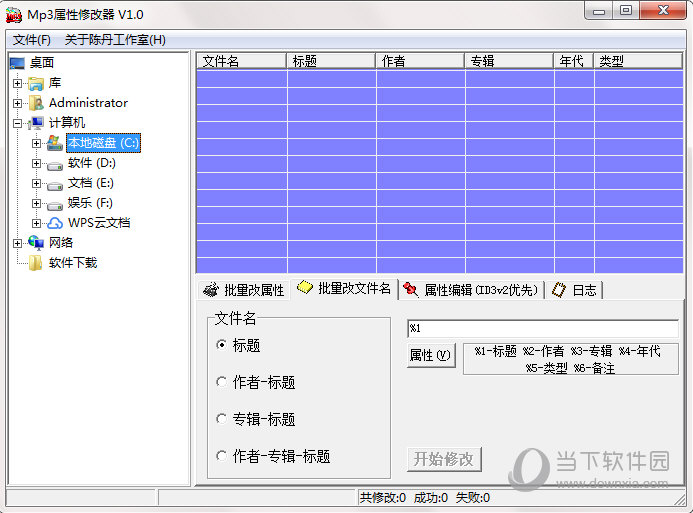Image resolution: width=693 pixels, height=513 pixels.
Task: Expand the 软件 (D:) drive node
Action: [x=37, y=163]
